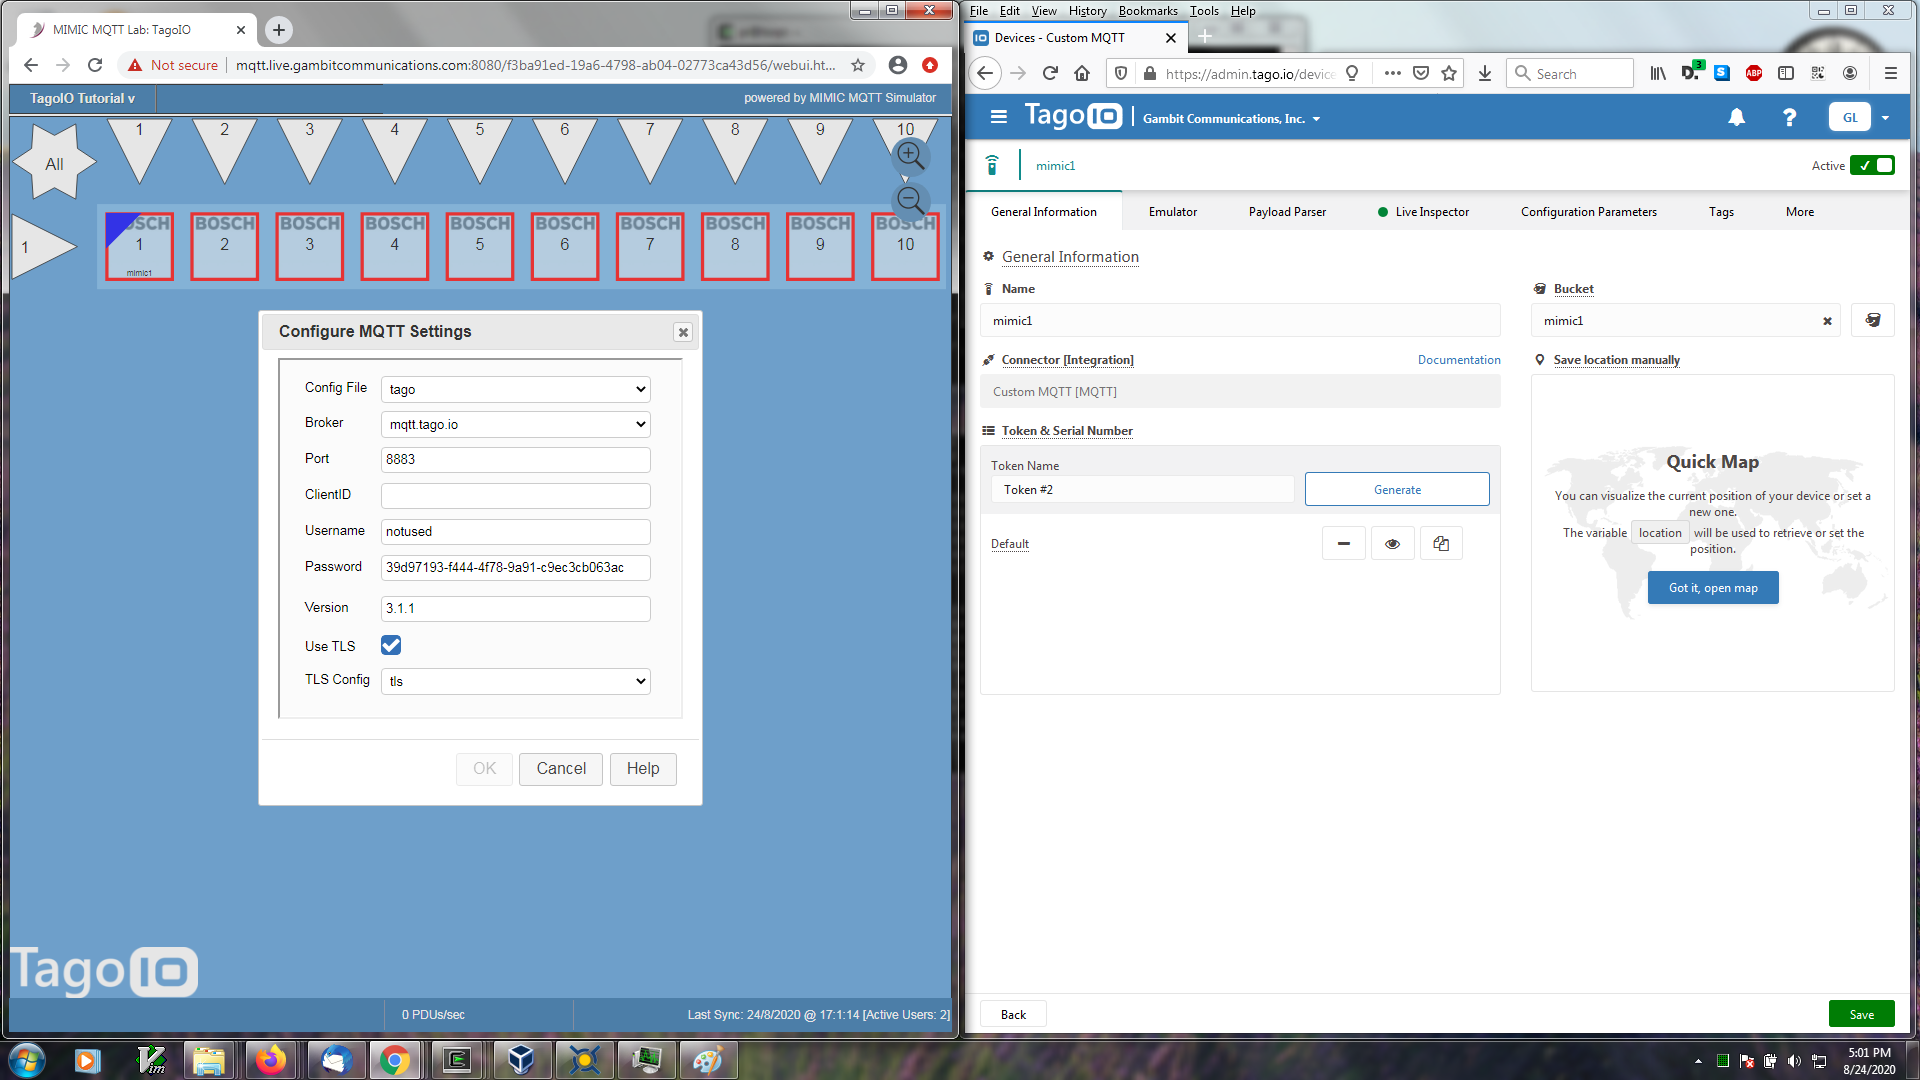Viewport: 1920px width, 1080px height.
Task: Select BOSCH sensor tile 5
Action: point(480,246)
